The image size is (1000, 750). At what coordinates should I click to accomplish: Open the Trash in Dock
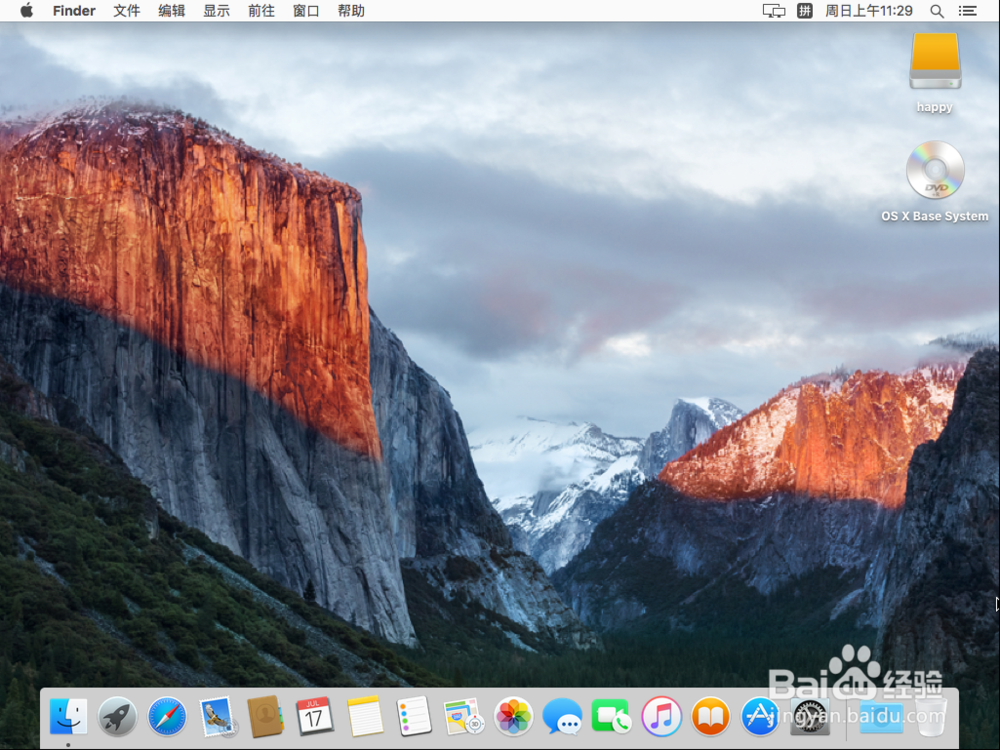pos(931,716)
